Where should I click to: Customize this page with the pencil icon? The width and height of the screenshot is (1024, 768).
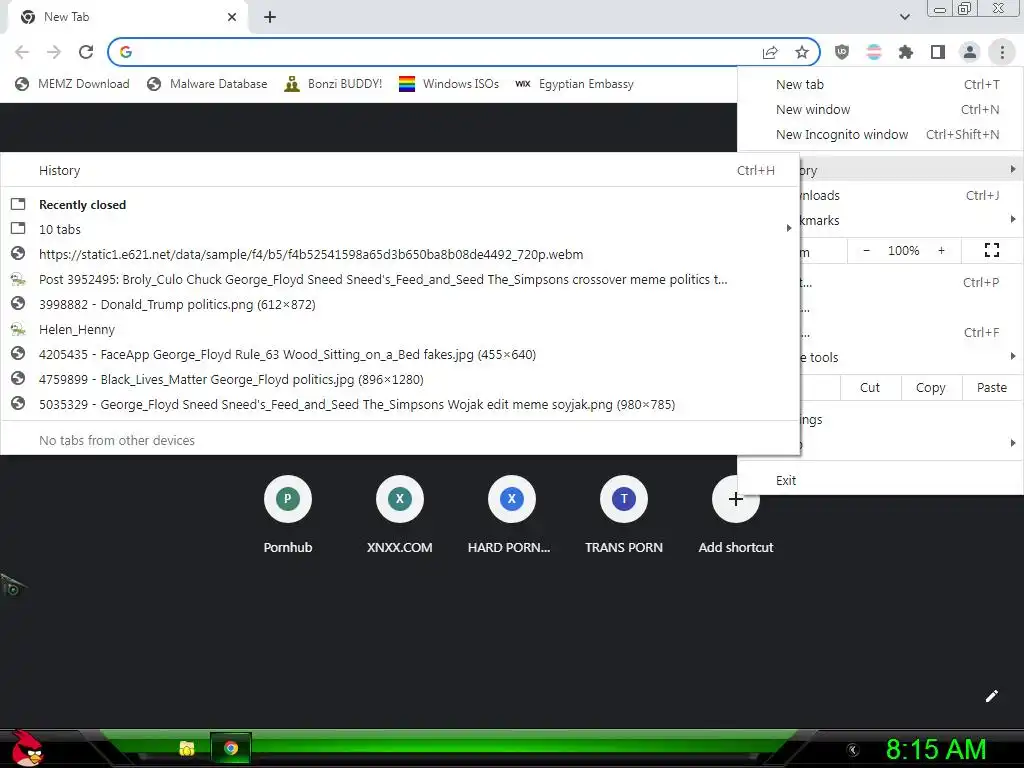[991, 696]
